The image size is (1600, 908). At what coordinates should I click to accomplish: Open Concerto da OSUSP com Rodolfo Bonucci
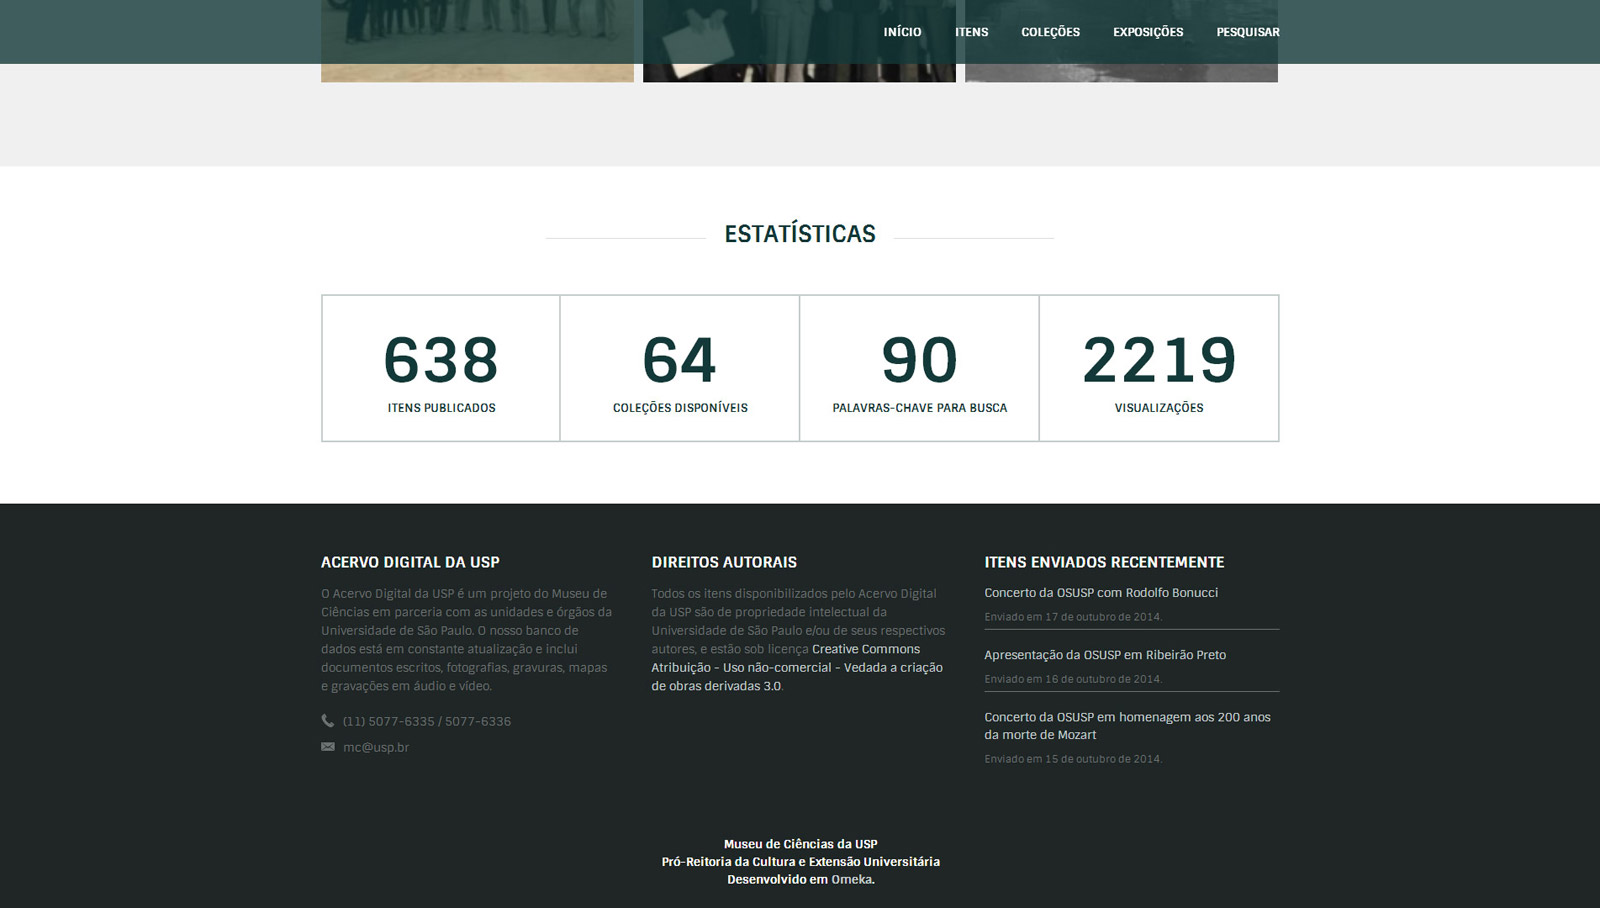pyautogui.click(x=1101, y=593)
